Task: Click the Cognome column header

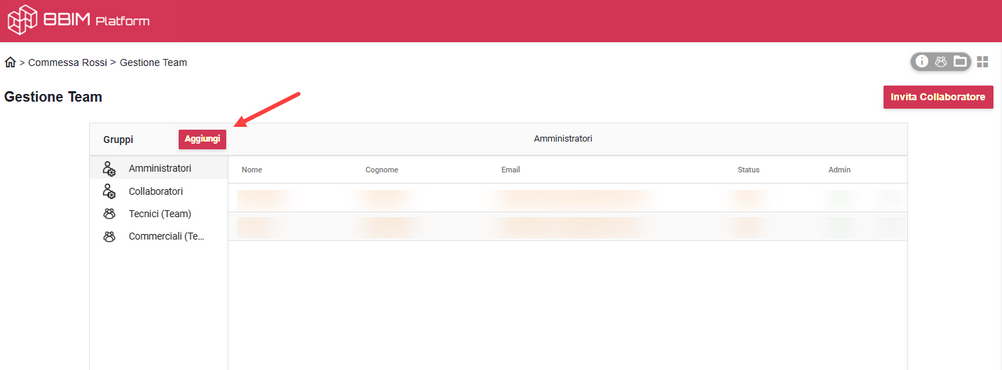Action: tap(382, 170)
